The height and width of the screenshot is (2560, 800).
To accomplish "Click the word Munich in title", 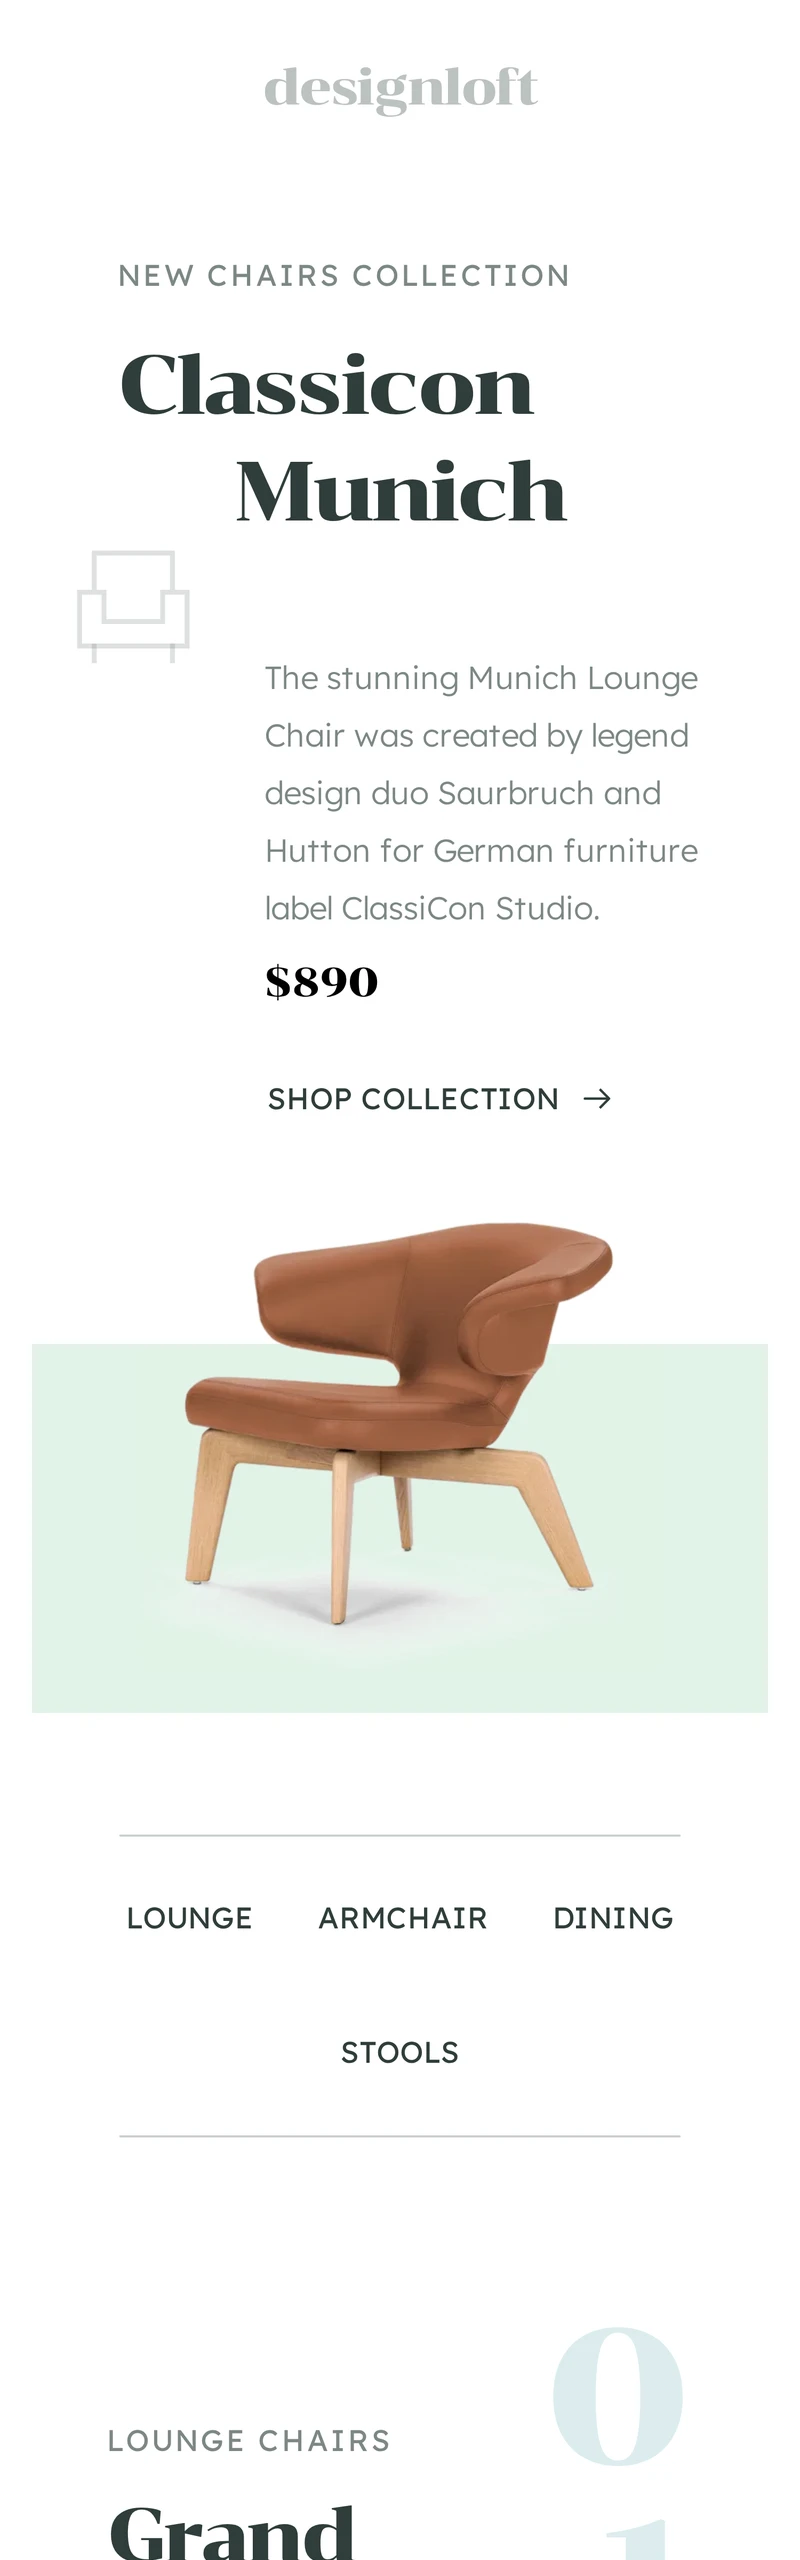I will [401, 491].
